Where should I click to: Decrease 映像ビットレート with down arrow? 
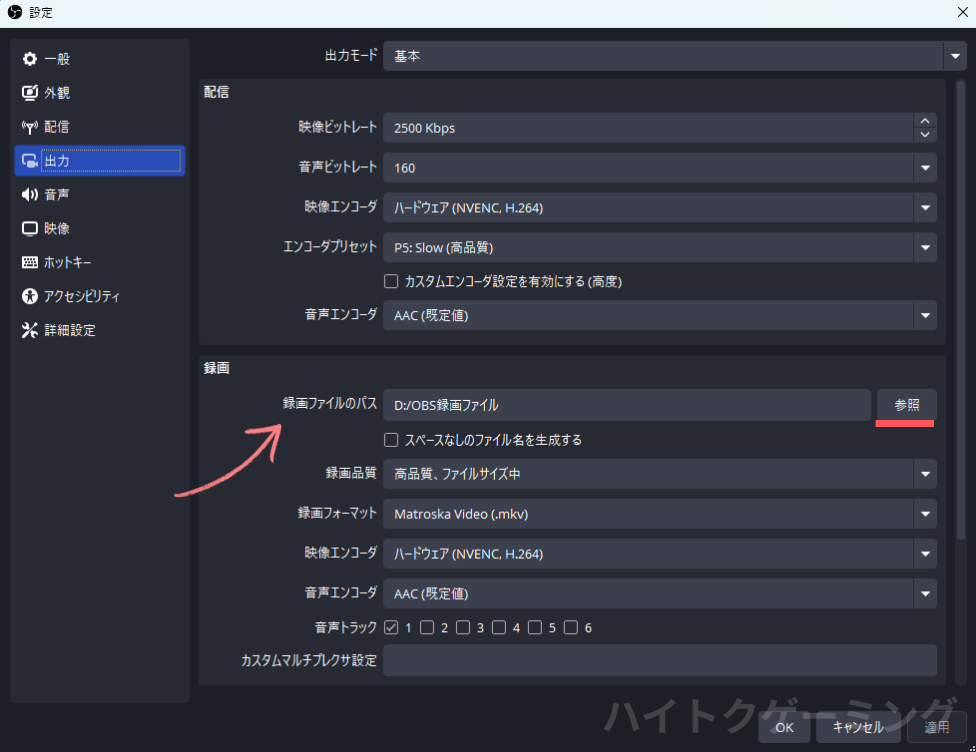point(925,135)
